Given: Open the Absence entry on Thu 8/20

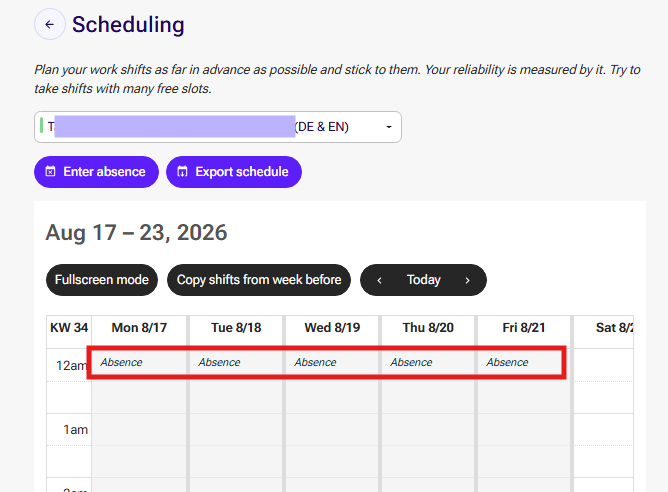Looking at the screenshot, I should [428, 362].
